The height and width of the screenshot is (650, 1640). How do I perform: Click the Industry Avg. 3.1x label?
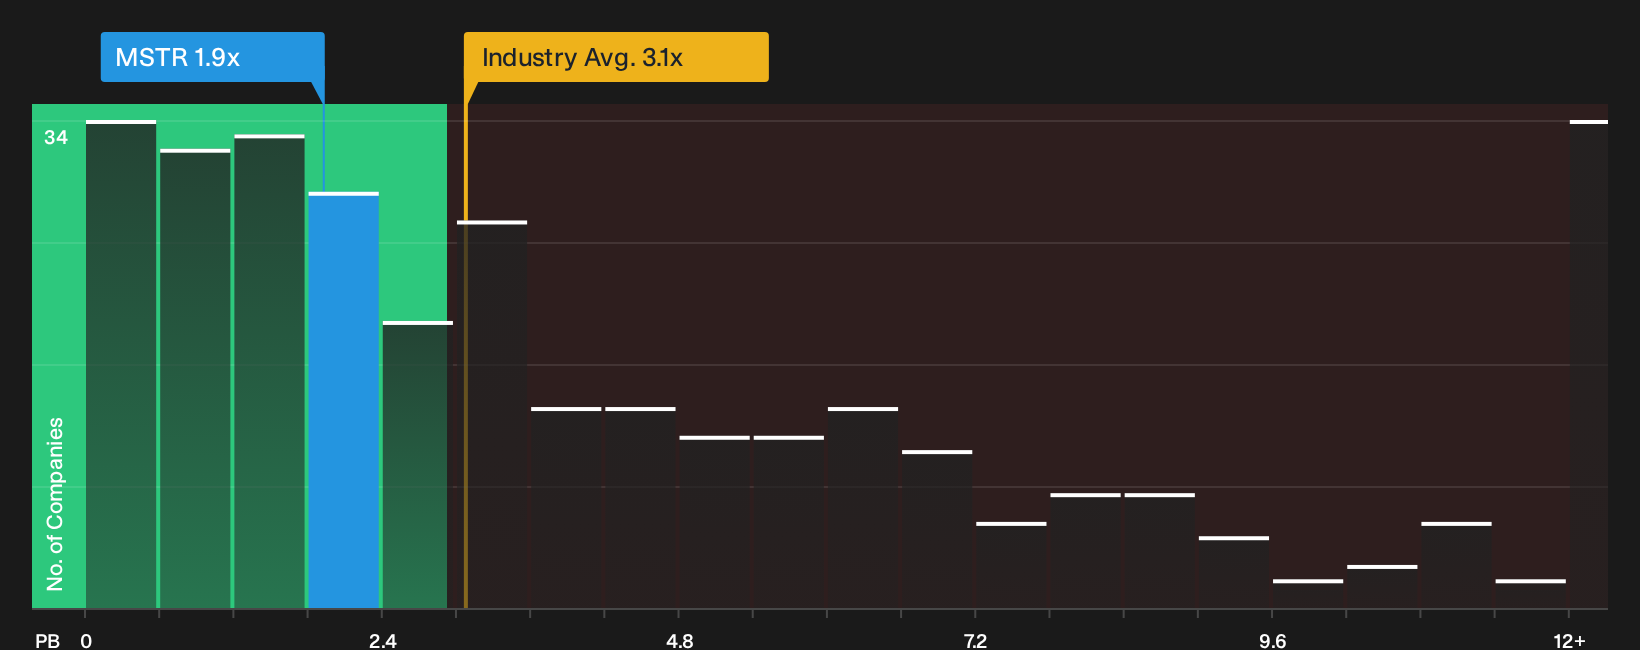[x=616, y=57]
